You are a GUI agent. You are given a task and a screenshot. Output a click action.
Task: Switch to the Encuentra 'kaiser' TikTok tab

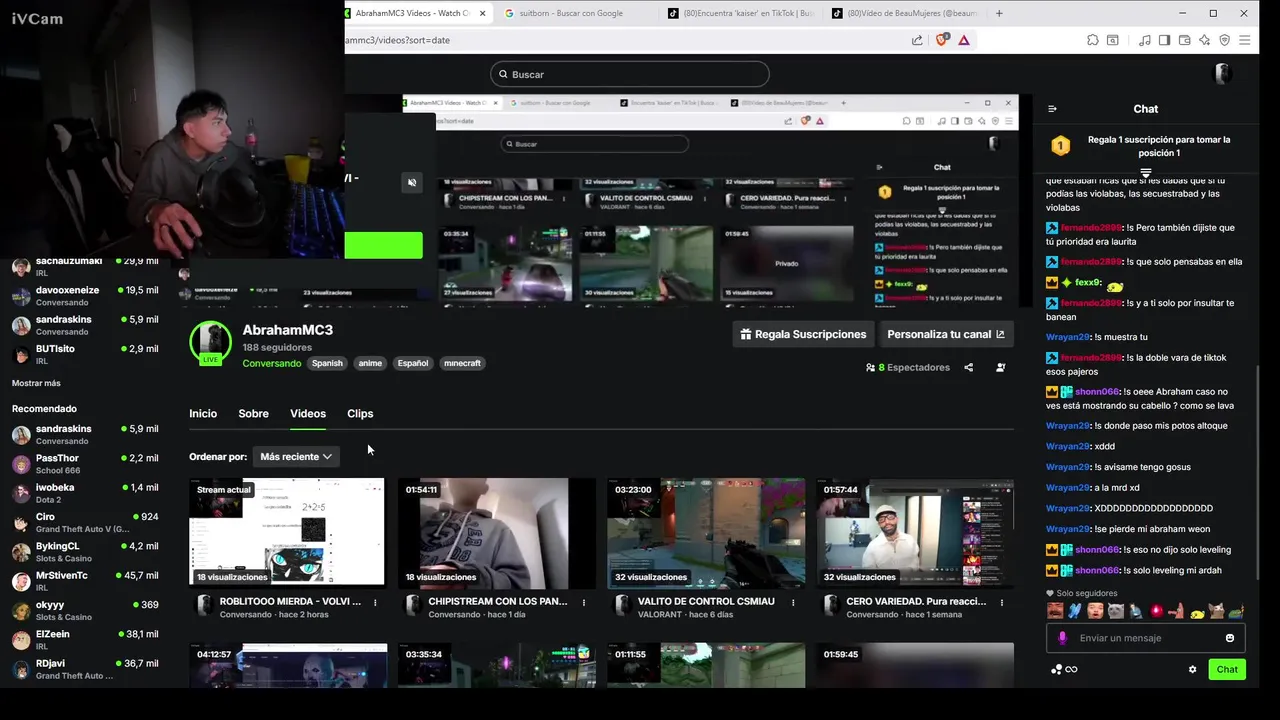coord(741,13)
